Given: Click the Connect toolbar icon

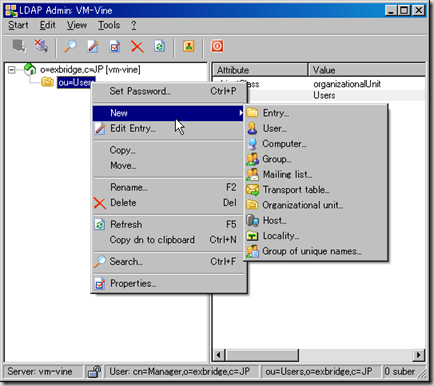Looking at the screenshot, I should (19, 46).
